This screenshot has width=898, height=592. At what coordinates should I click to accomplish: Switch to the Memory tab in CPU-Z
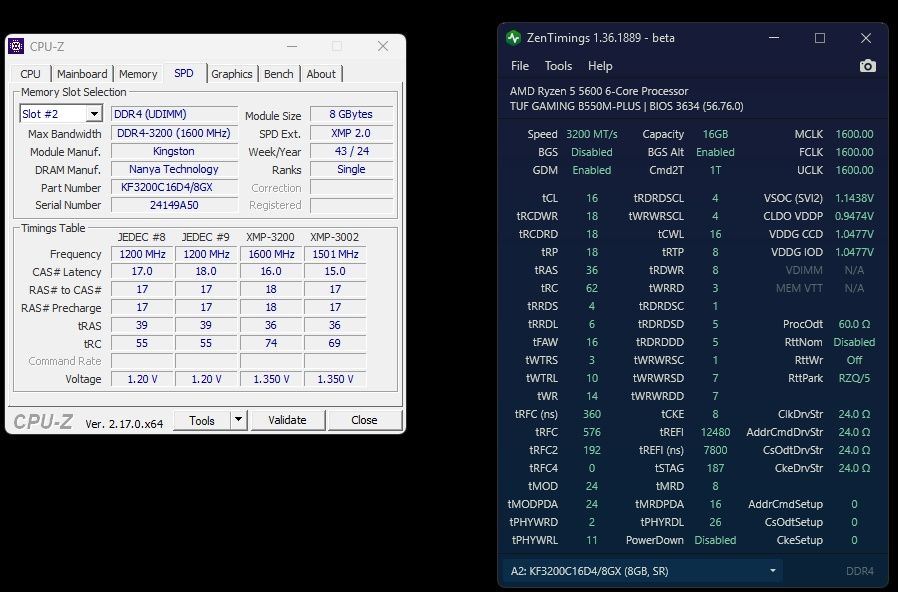[x=138, y=74]
